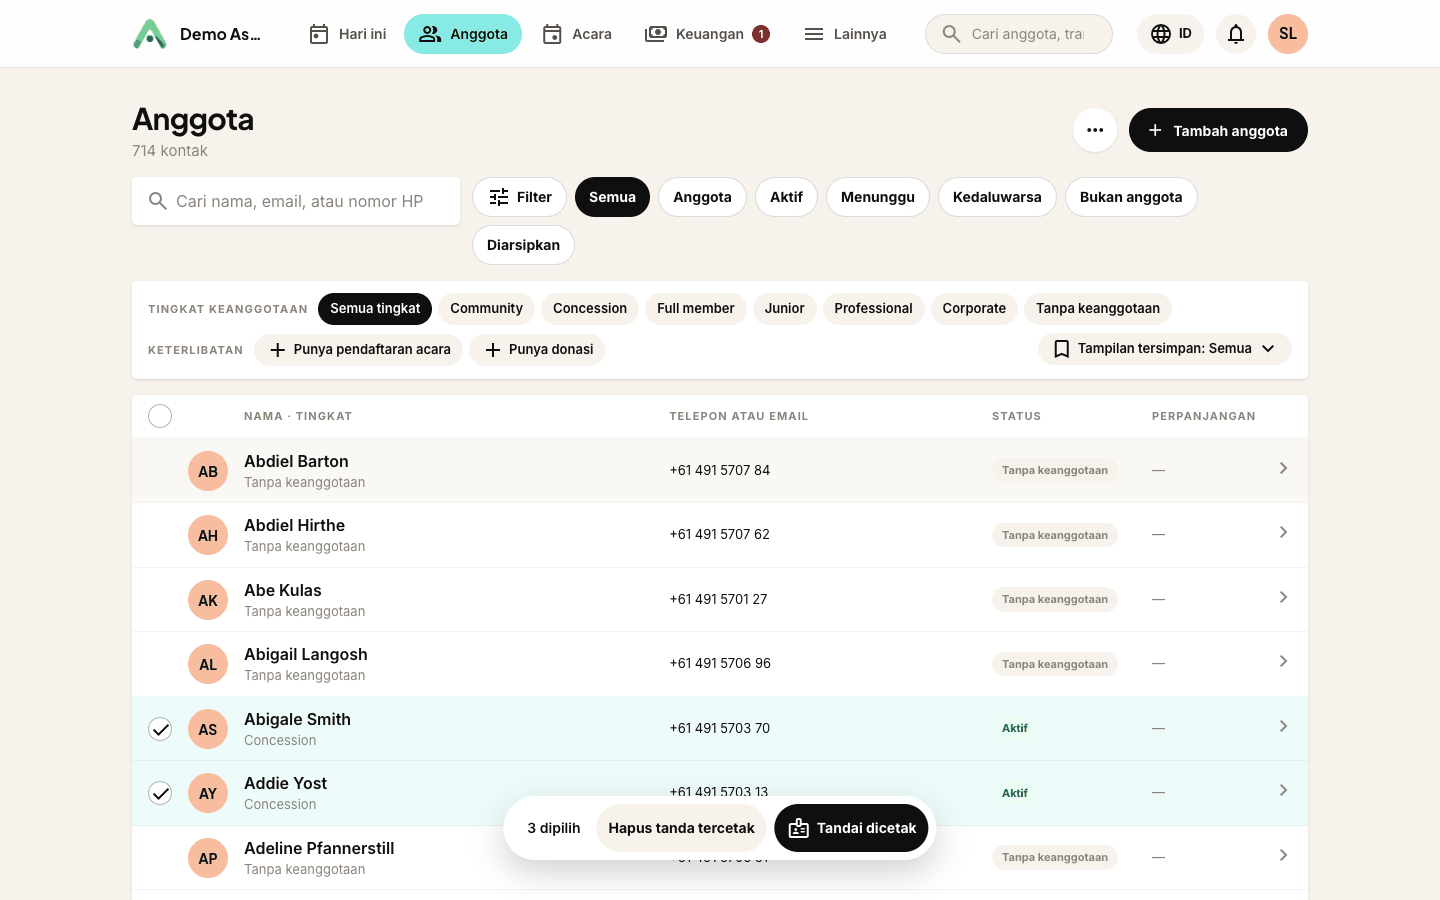
Task: Open the three-dots more options menu
Action: tap(1095, 130)
